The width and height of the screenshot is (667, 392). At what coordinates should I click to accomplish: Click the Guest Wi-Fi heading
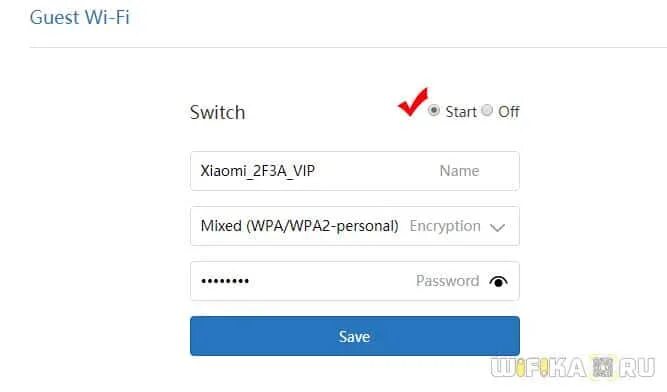click(x=80, y=17)
